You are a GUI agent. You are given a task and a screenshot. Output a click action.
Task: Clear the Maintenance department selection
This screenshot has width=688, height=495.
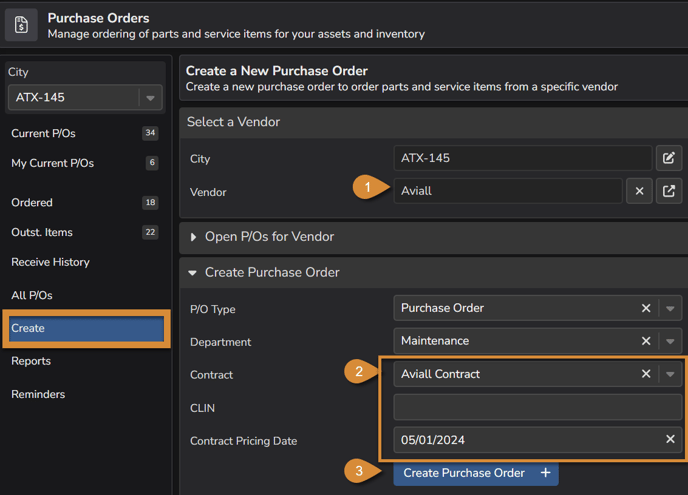click(646, 341)
